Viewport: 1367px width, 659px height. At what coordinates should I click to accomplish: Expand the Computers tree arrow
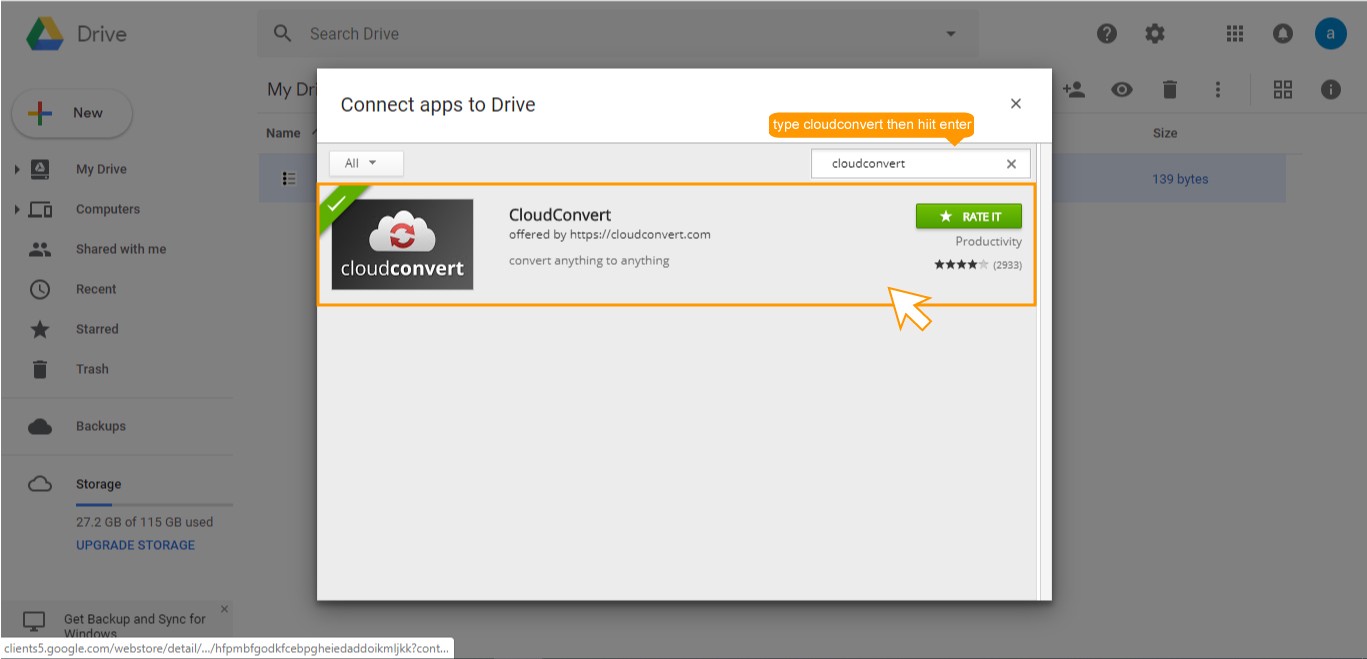tap(17, 209)
